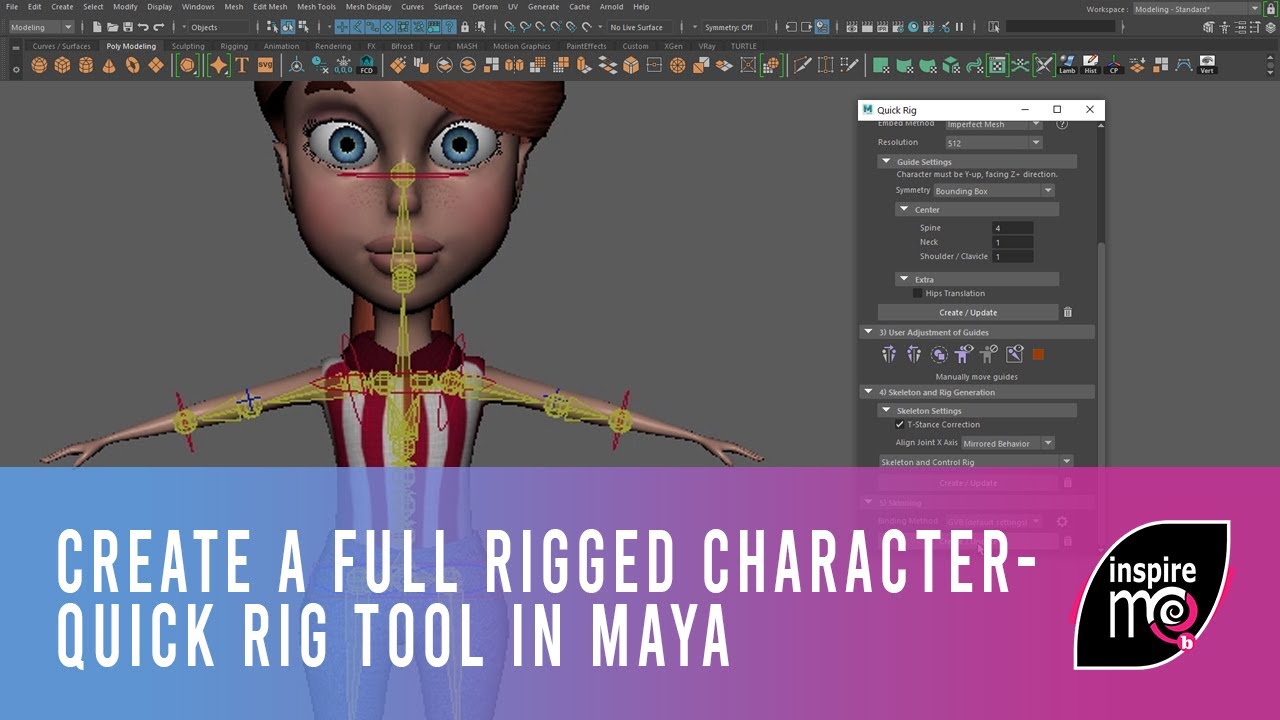Viewport: 1280px width, 720px height.
Task: Click the orange color swatch in Quick Rig
Action: point(1038,354)
